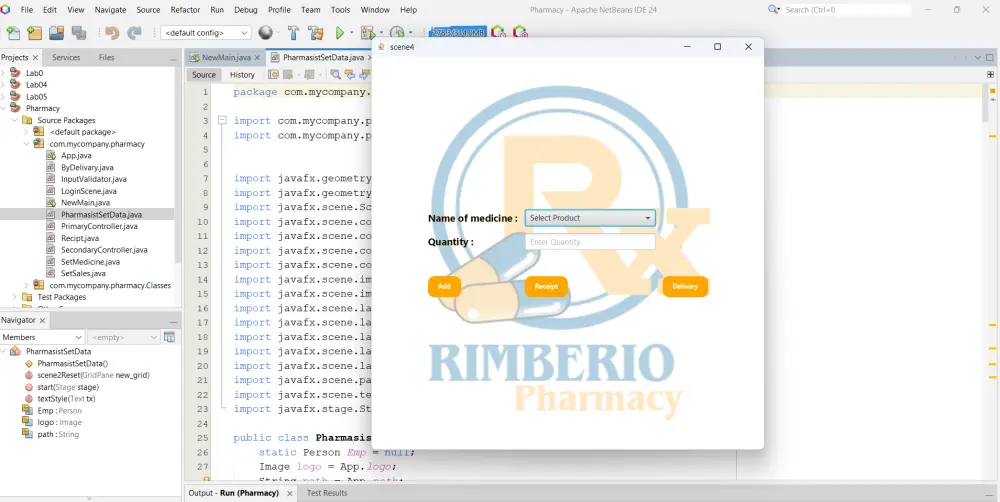1000x502 pixels.
Task: Collapse code fold at imports line 3
Action: (x=222, y=120)
